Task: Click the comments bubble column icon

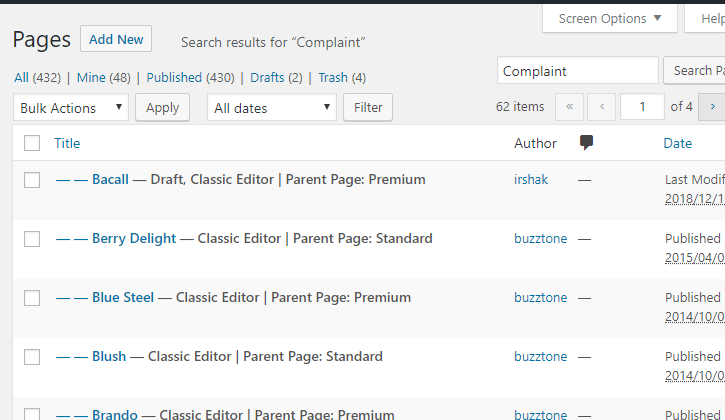Action: pos(586,143)
